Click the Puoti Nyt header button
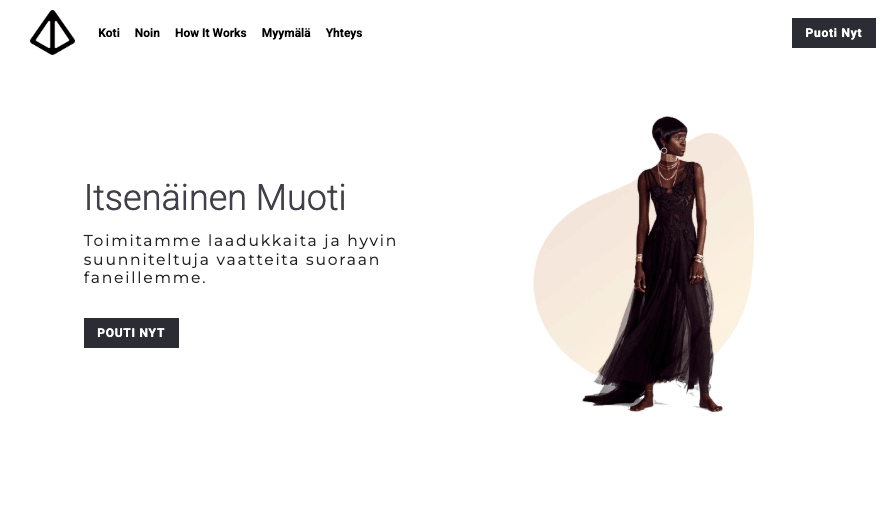Image resolution: width=893 pixels, height=508 pixels. pyautogui.click(x=834, y=33)
